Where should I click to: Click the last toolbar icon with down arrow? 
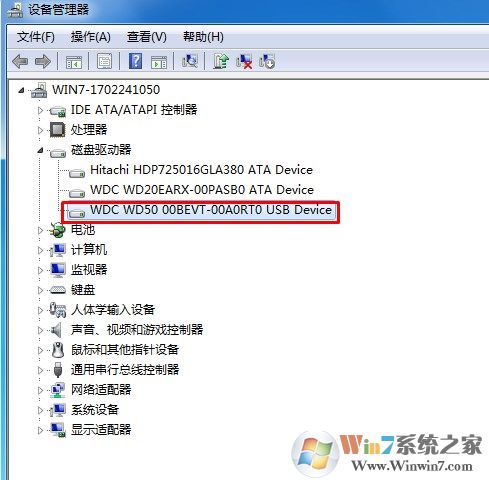point(267,61)
